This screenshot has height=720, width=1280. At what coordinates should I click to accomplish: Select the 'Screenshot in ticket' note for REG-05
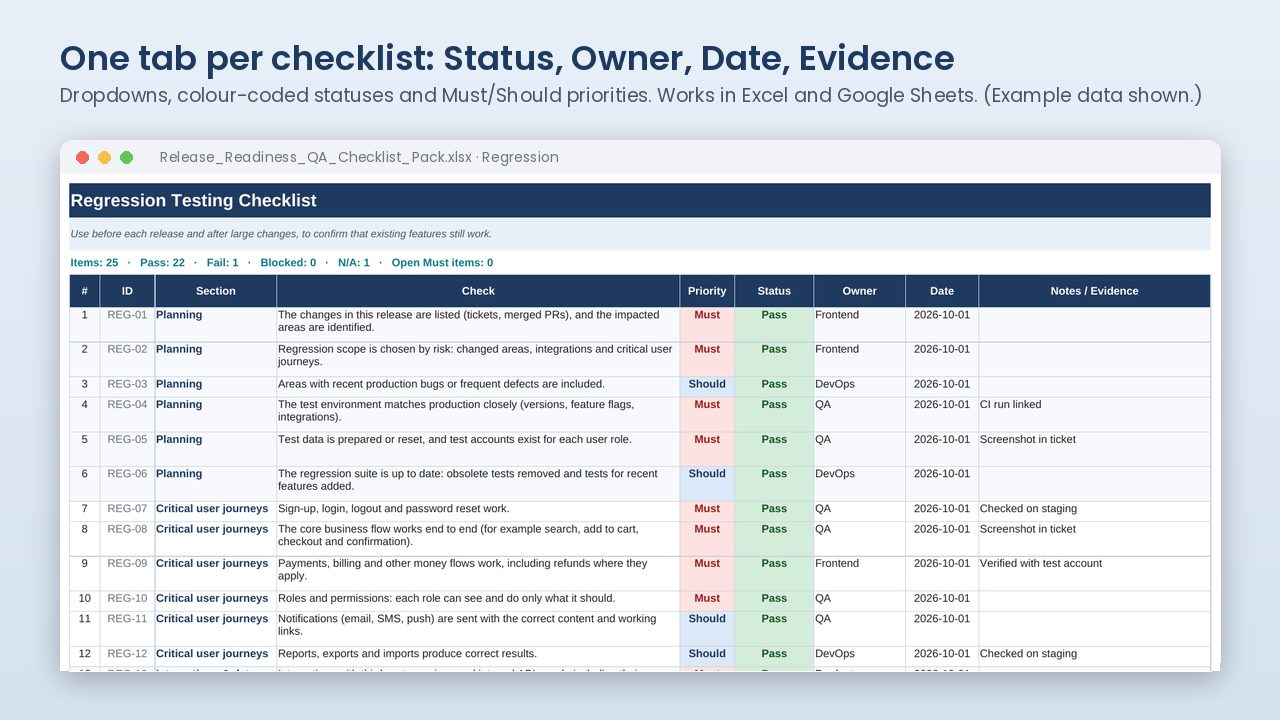click(1094, 449)
